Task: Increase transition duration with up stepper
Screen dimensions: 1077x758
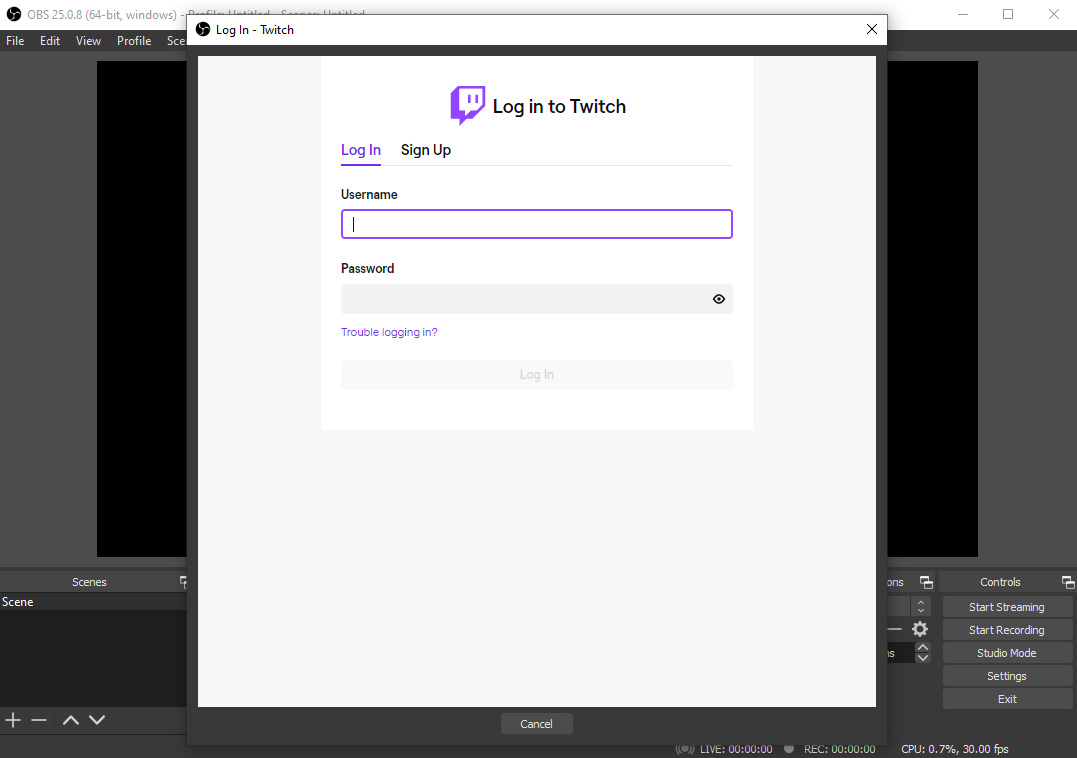Action: tap(923, 647)
